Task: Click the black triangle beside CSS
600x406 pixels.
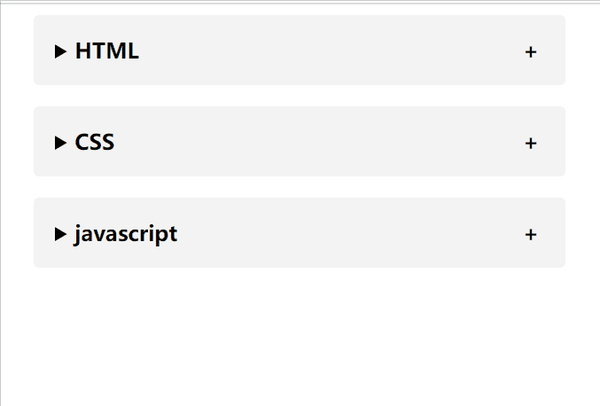Action: (x=61, y=143)
